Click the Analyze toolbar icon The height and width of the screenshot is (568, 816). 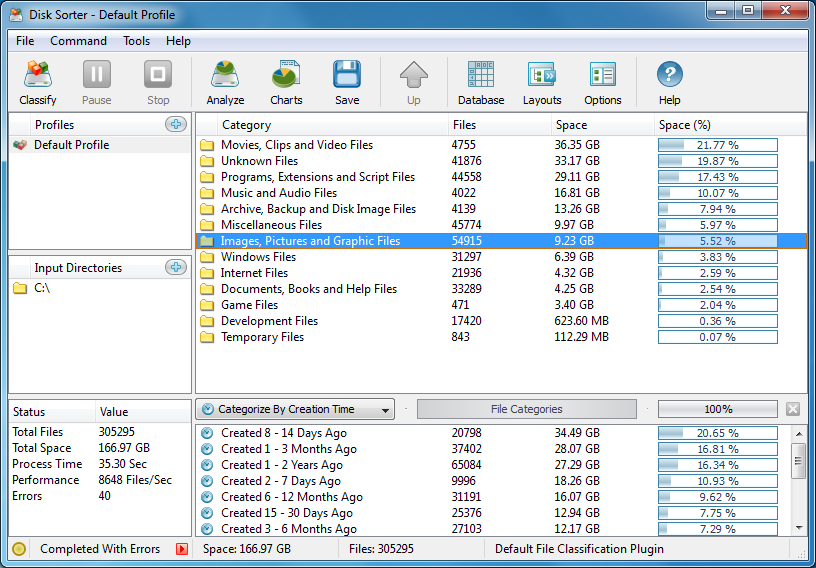coord(225,74)
